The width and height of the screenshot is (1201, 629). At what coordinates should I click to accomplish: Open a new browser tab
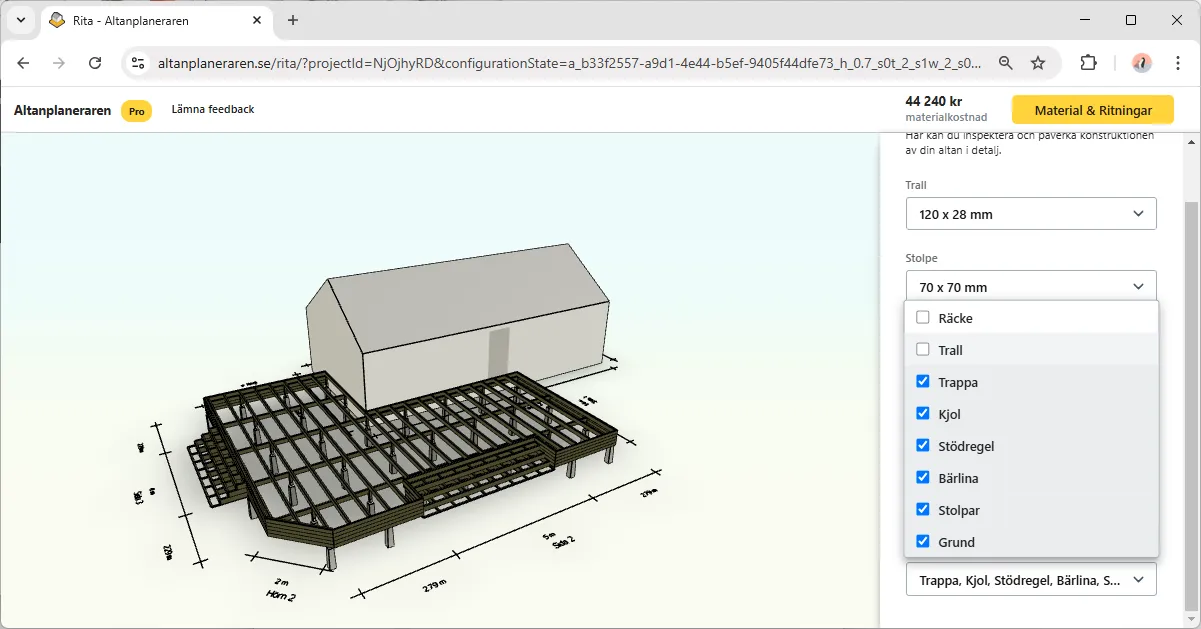(293, 20)
